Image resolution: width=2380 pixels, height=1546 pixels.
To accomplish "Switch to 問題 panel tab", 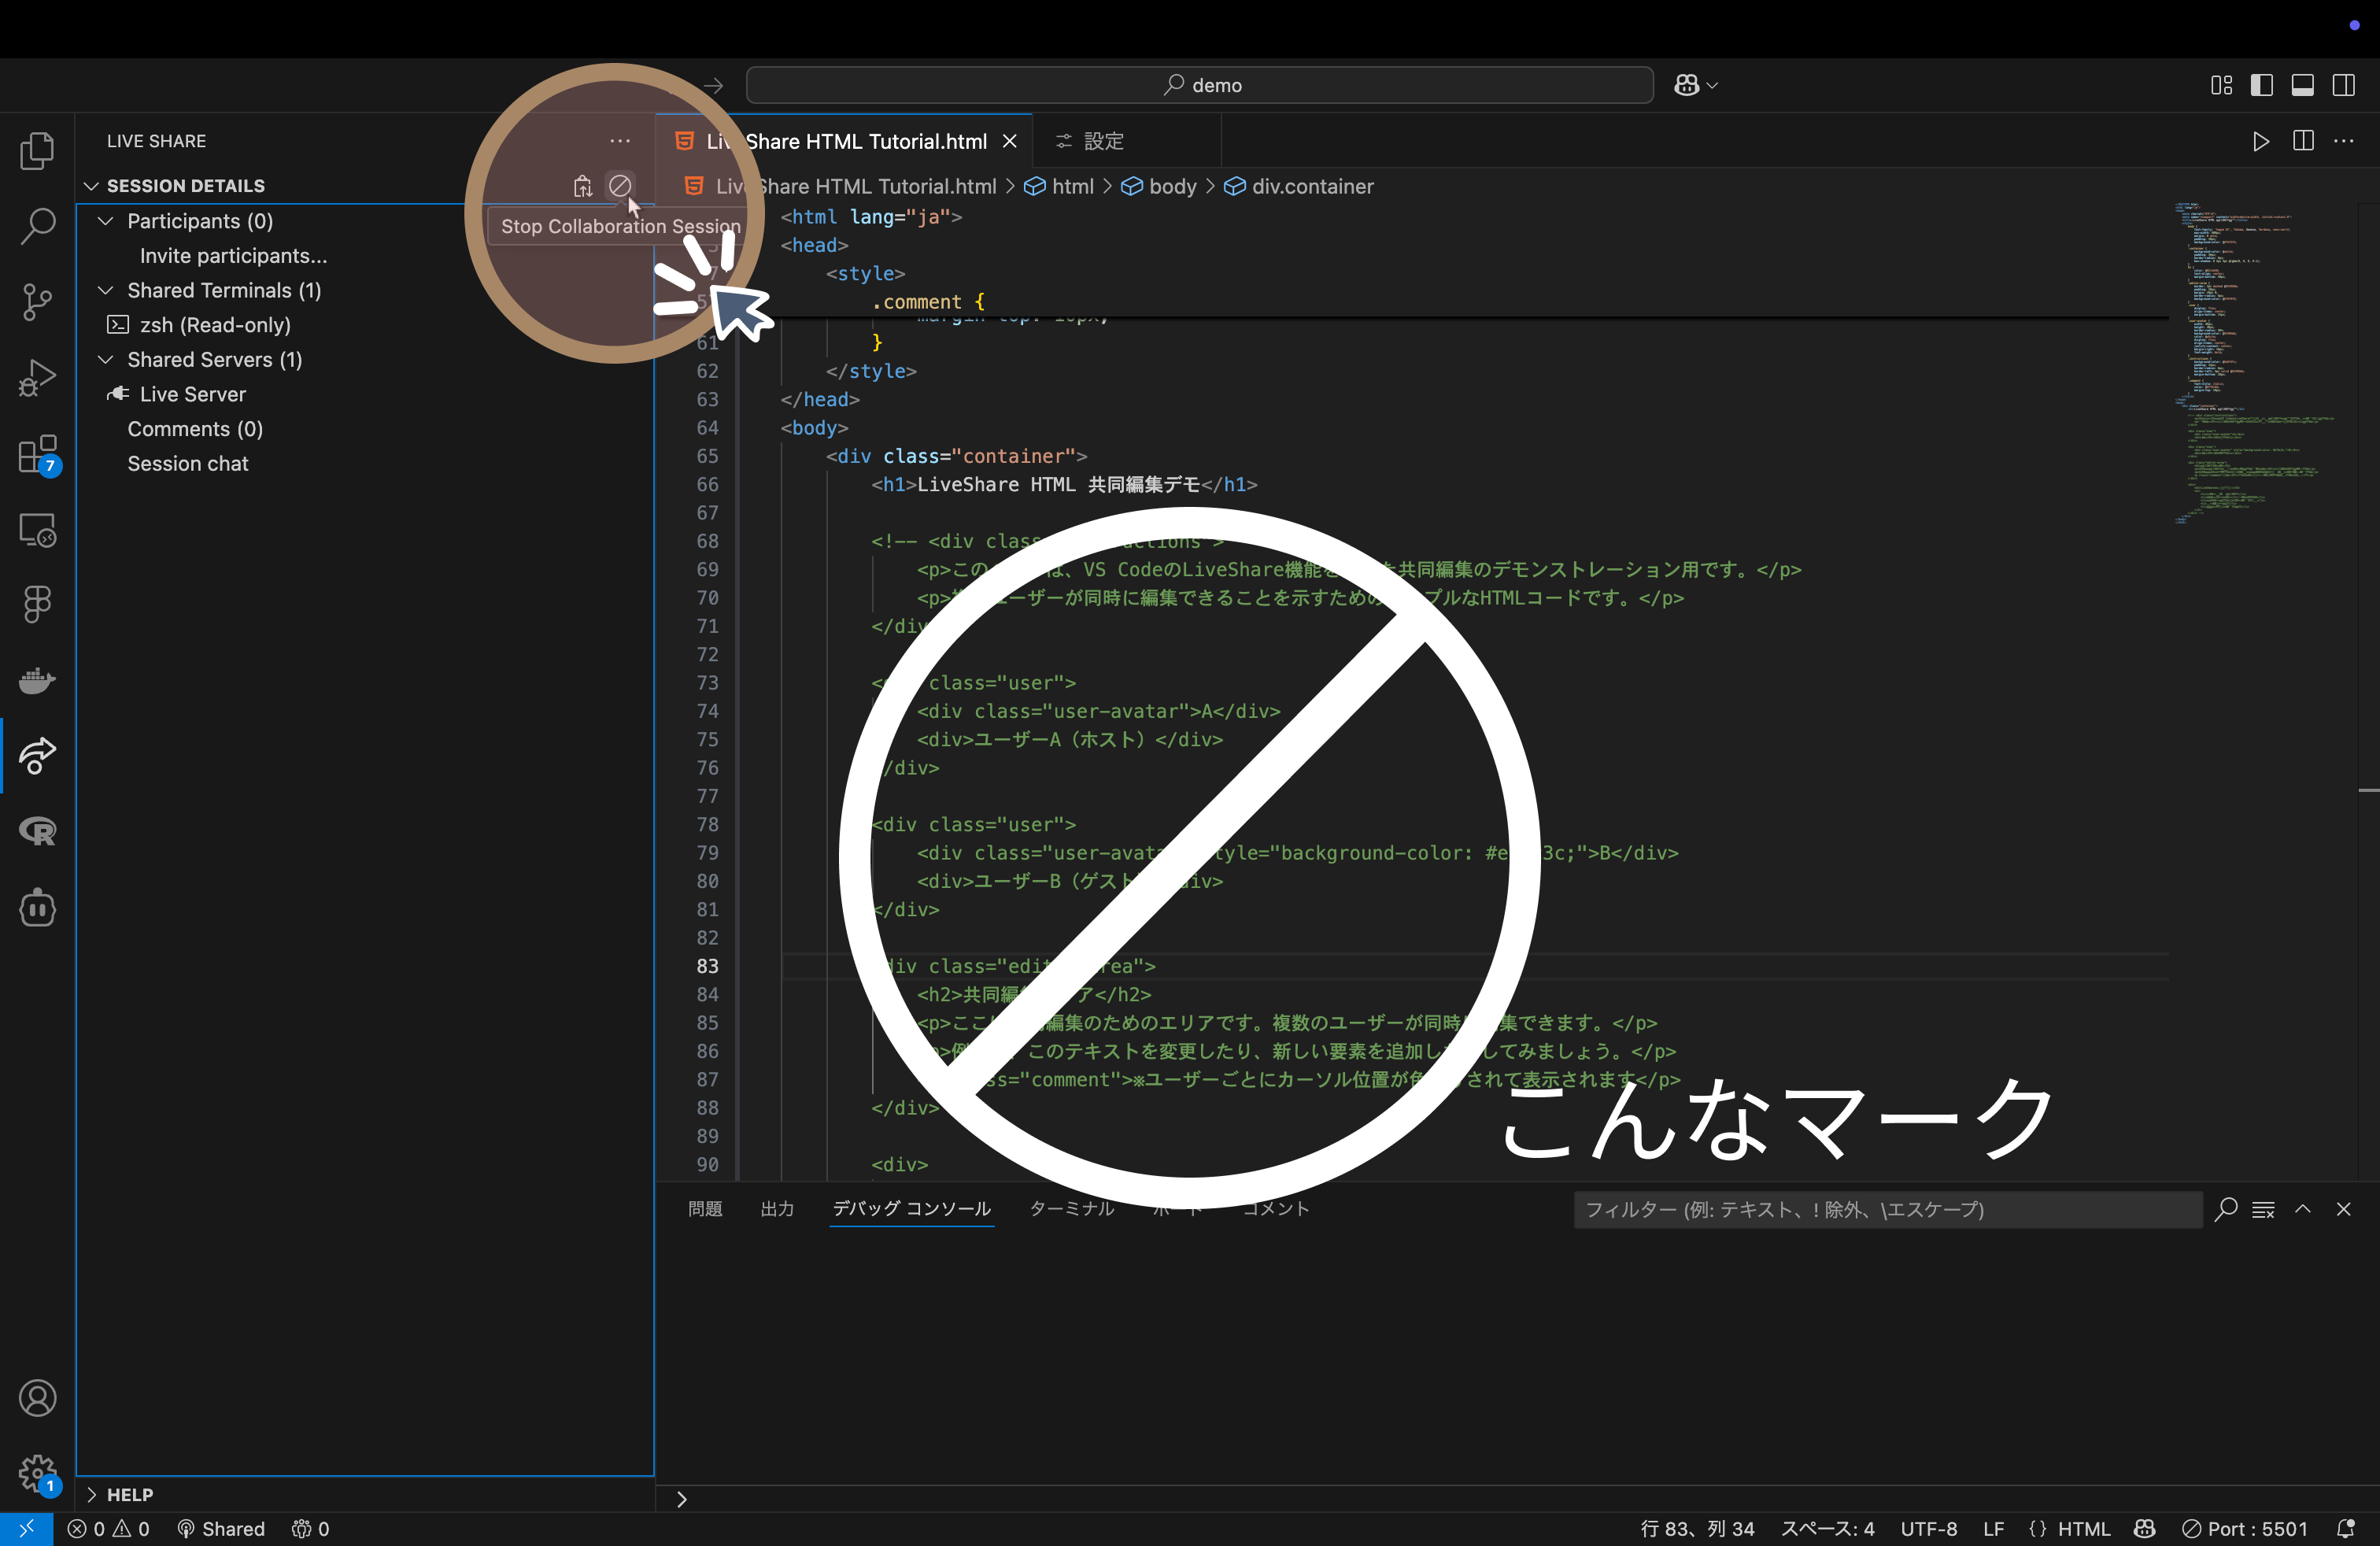I will point(705,1209).
